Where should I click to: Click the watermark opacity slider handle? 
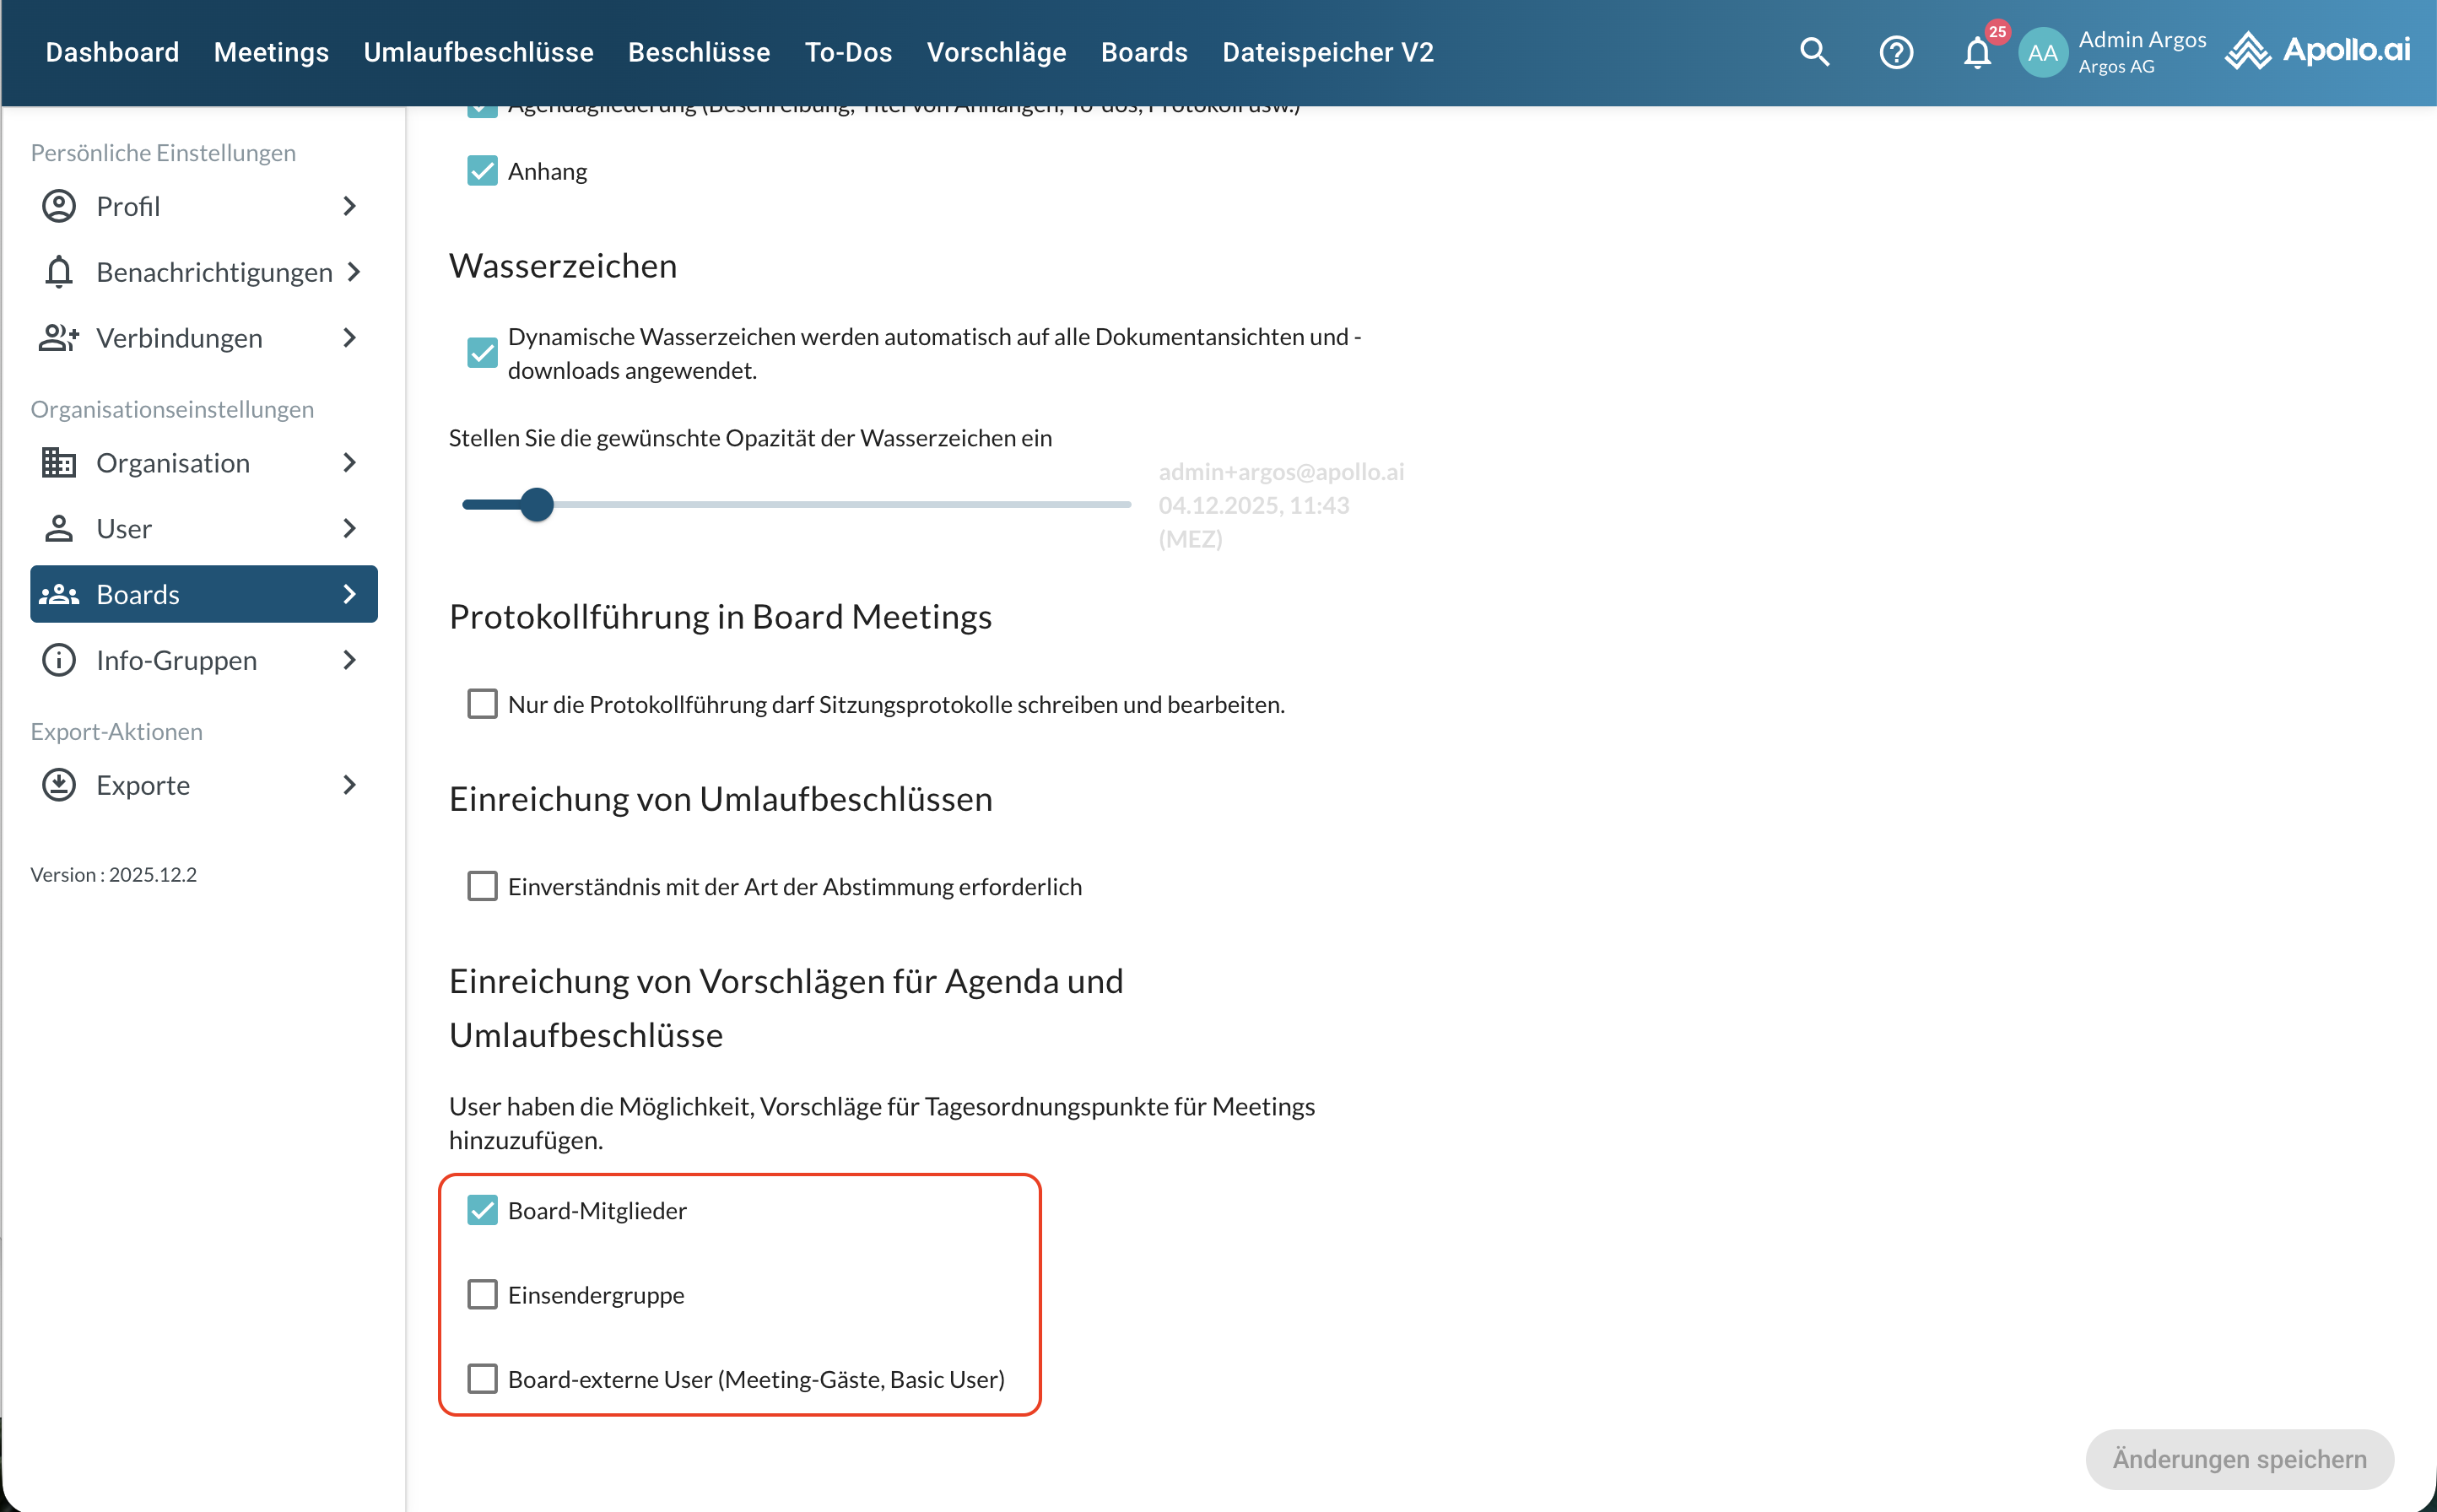click(x=537, y=505)
